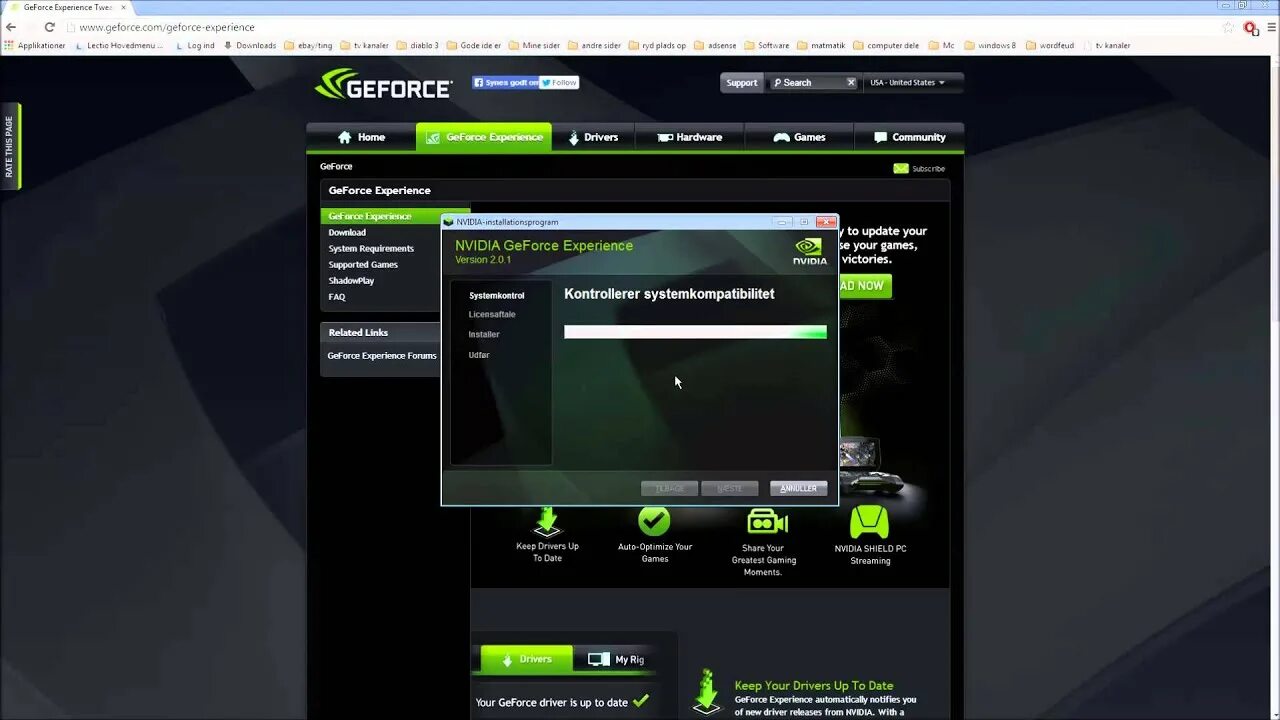Click the Licensaftale step in the installer

pyautogui.click(x=492, y=314)
